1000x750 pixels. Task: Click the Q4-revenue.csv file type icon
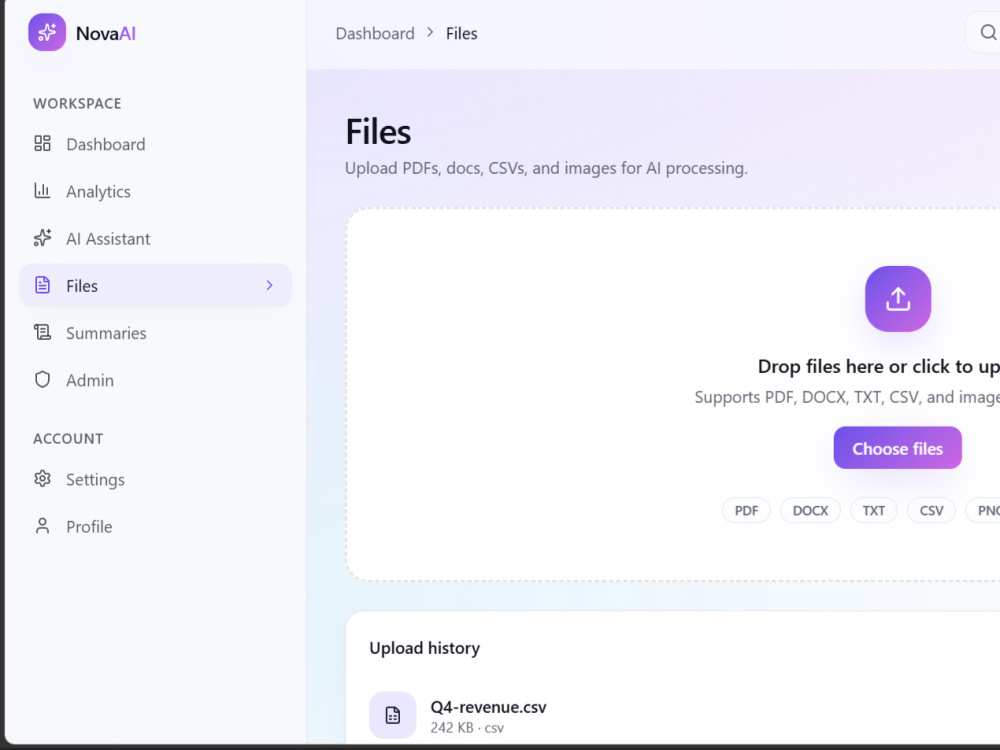pyautogui.click(x=393, y=716)
